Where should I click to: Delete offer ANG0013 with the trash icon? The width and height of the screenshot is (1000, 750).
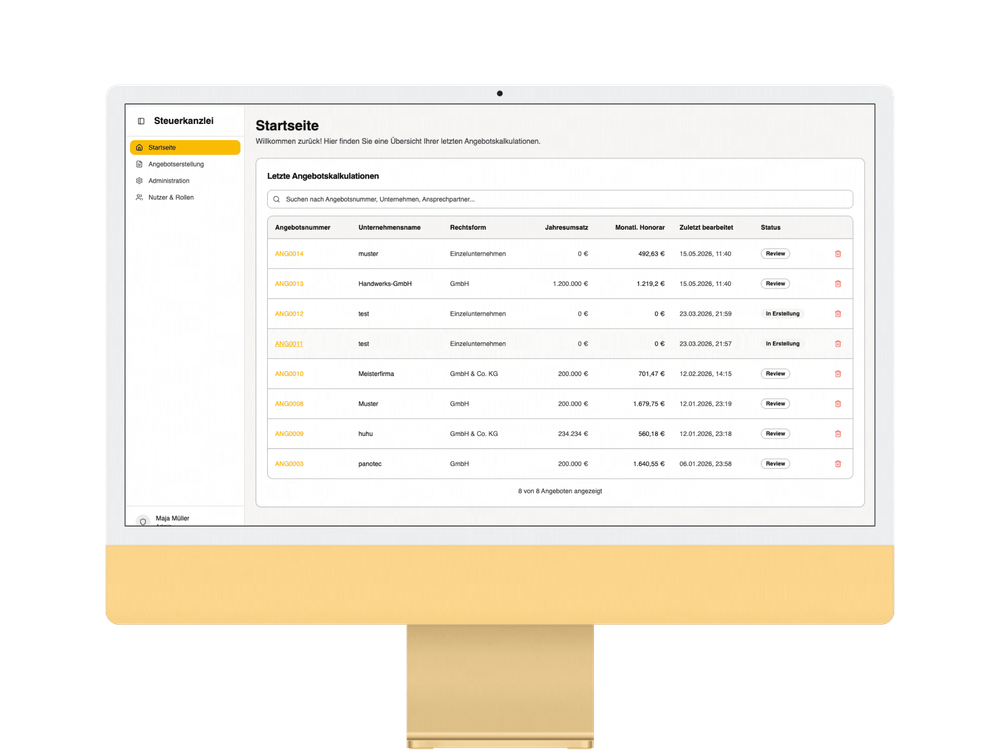click(x=838, y=284)
